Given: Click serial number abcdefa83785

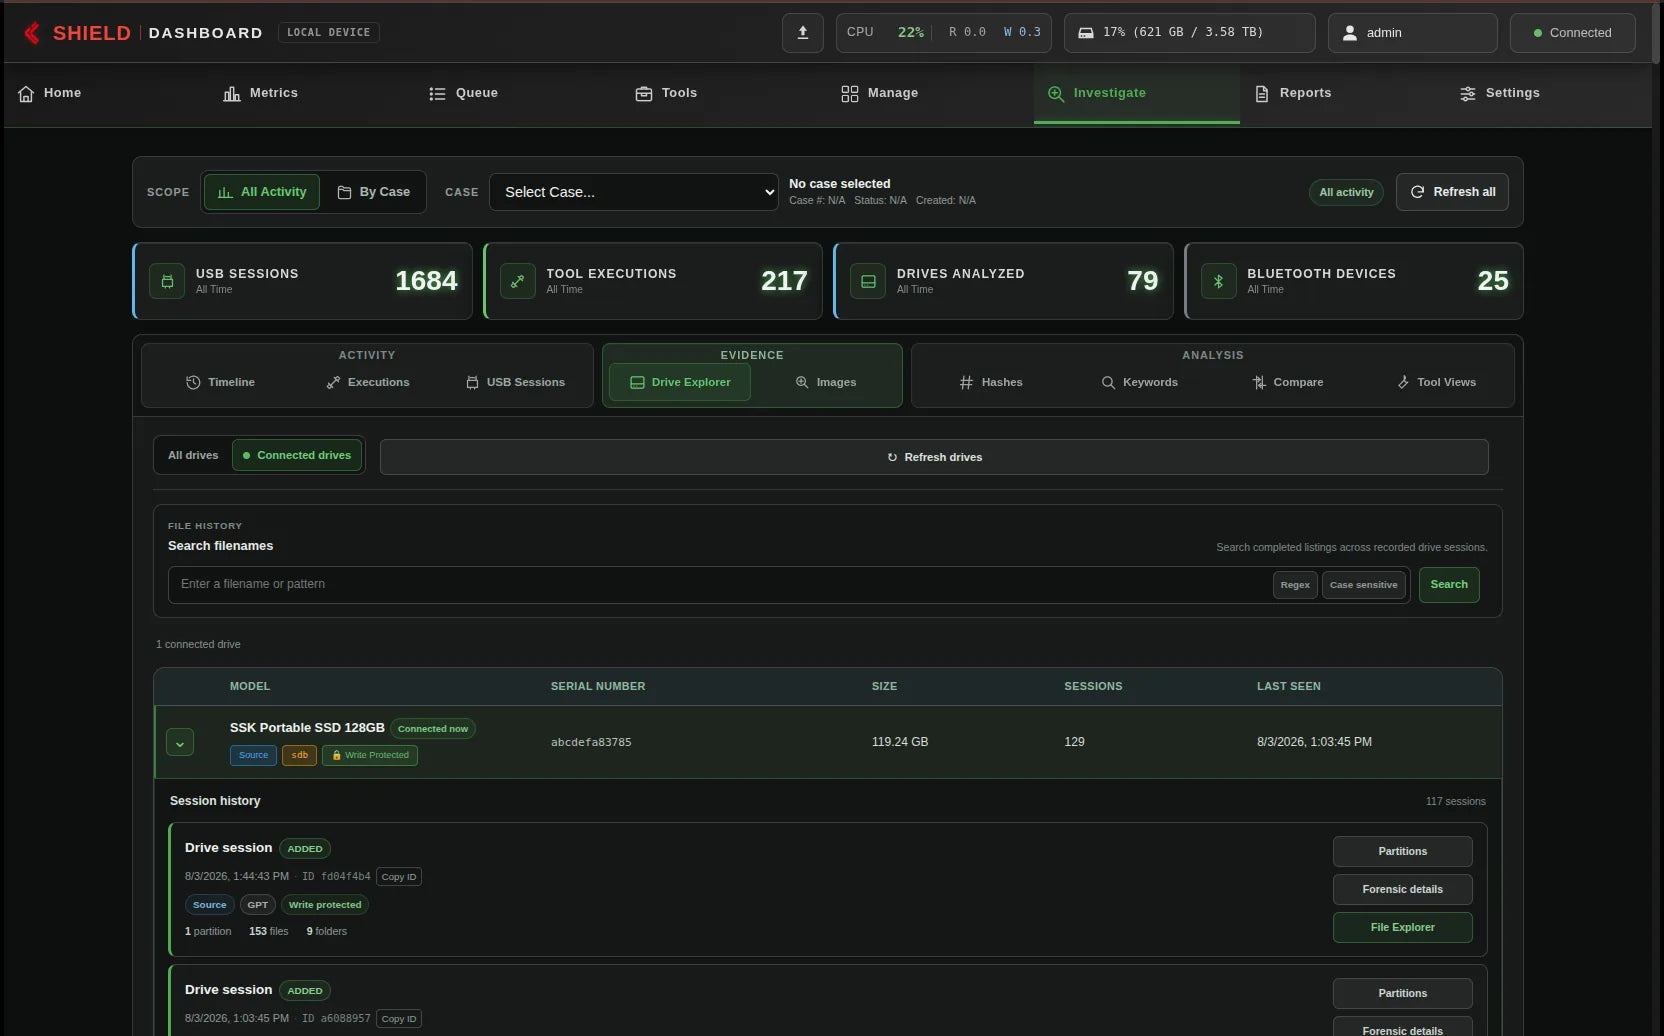Looking at the screenshot, I should [x=591, y=742].
